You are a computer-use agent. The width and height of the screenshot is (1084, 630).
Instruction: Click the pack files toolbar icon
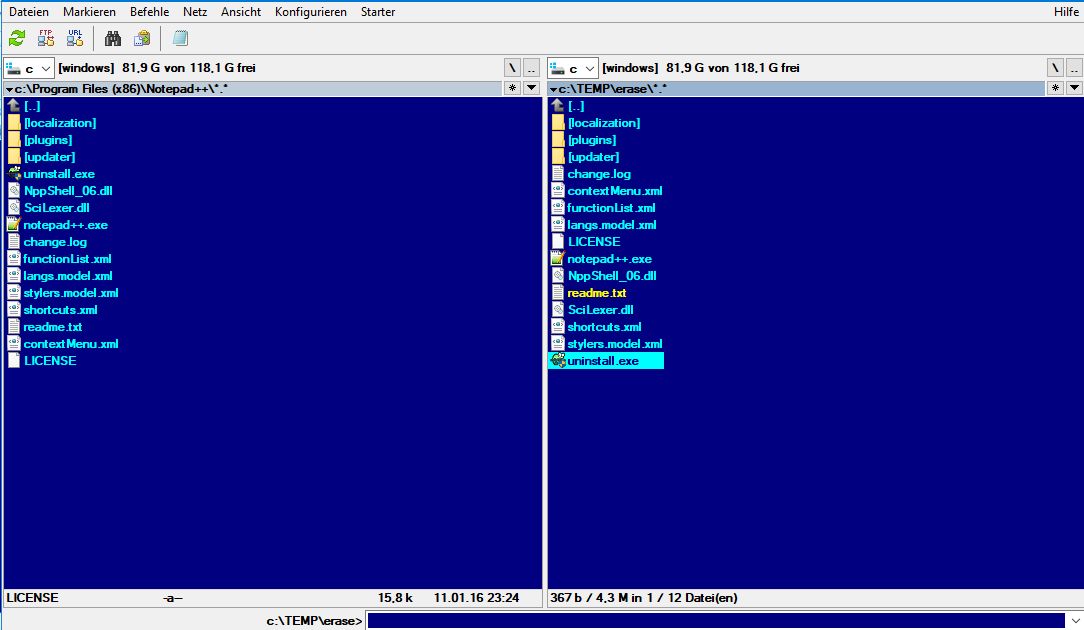click(142, 38)
